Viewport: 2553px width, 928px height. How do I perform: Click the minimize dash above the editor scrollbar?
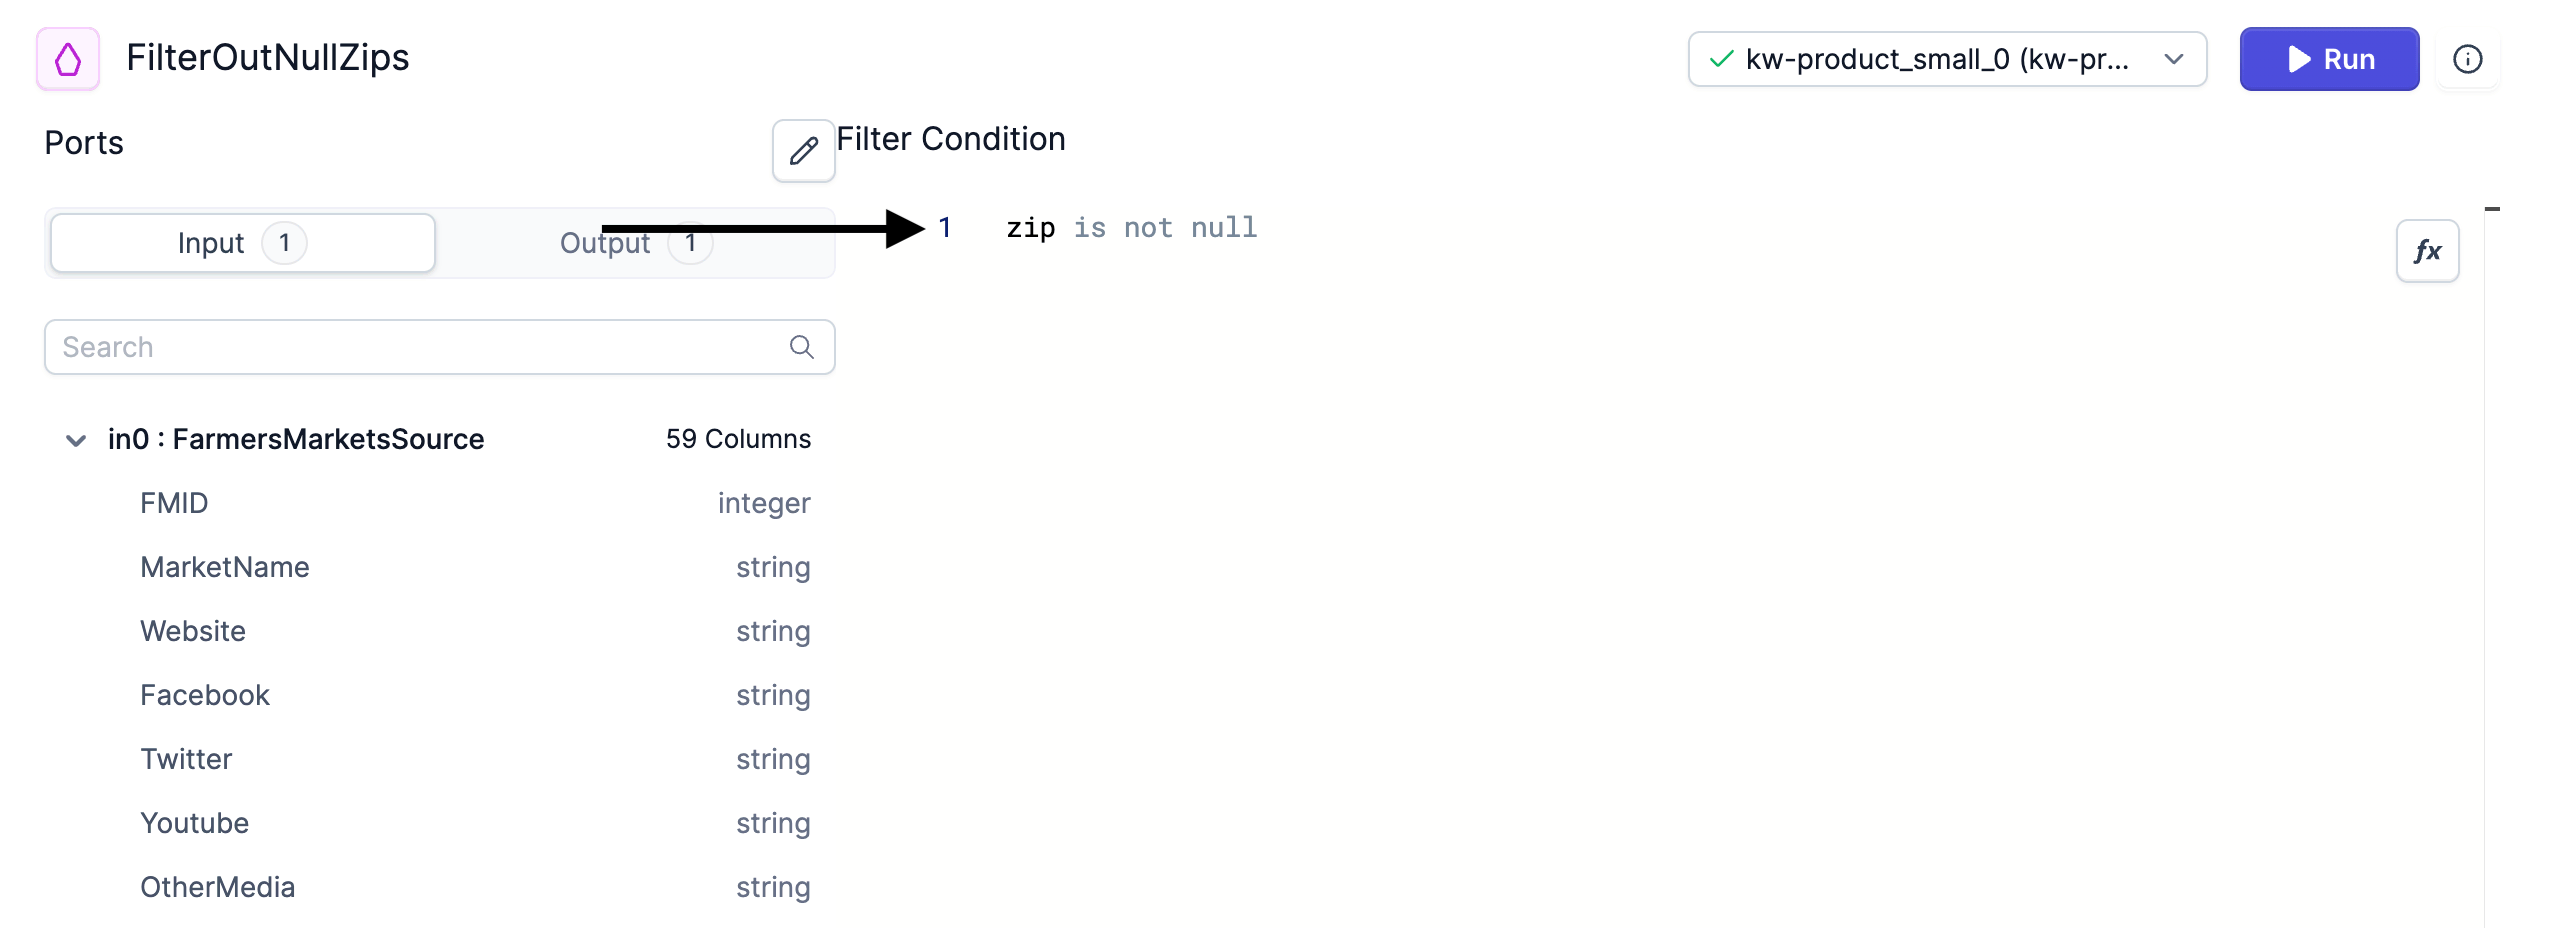click(2492, 209)
